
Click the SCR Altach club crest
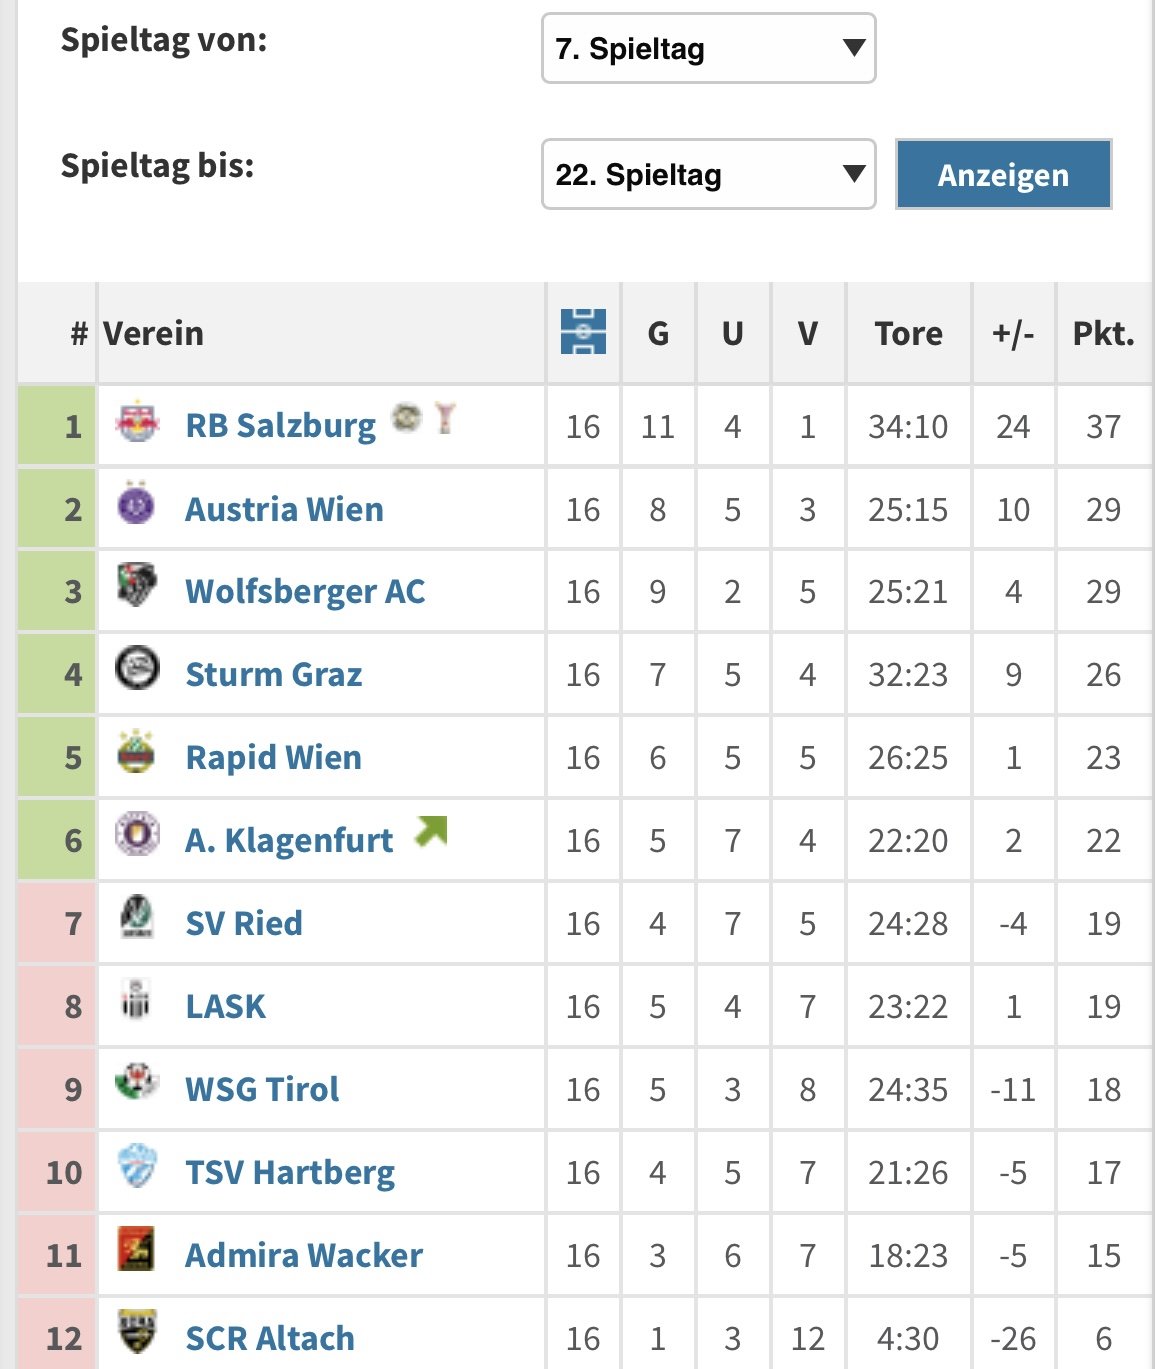point(136,1331)
